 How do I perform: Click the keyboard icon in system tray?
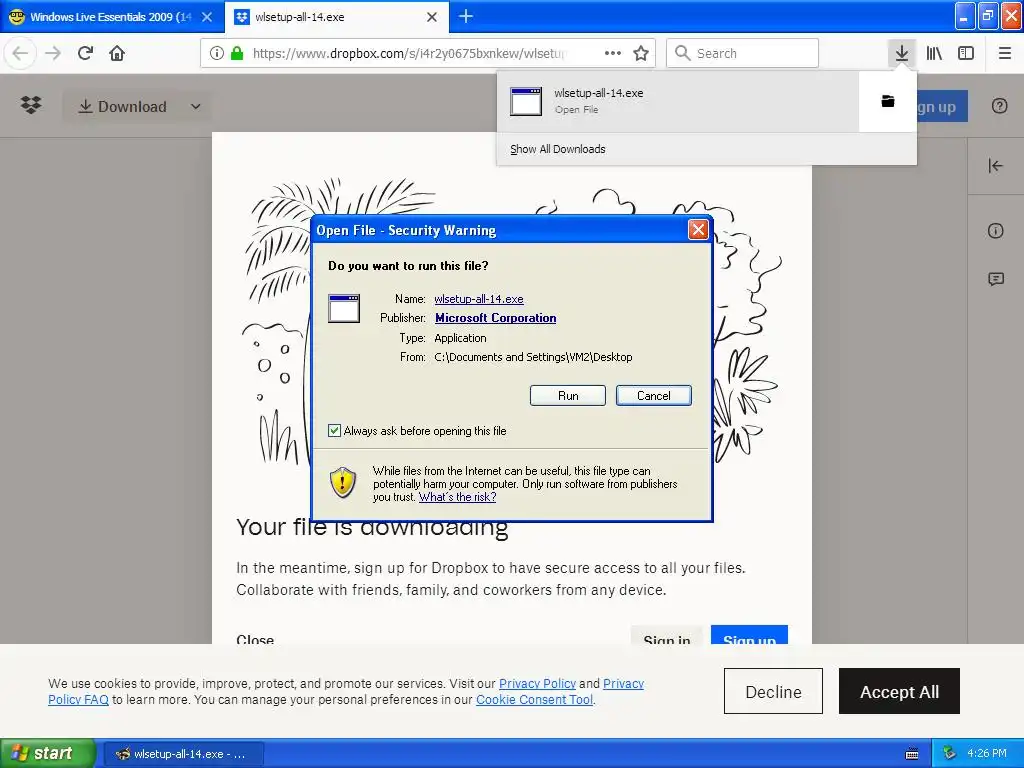[x=912, y=754]
